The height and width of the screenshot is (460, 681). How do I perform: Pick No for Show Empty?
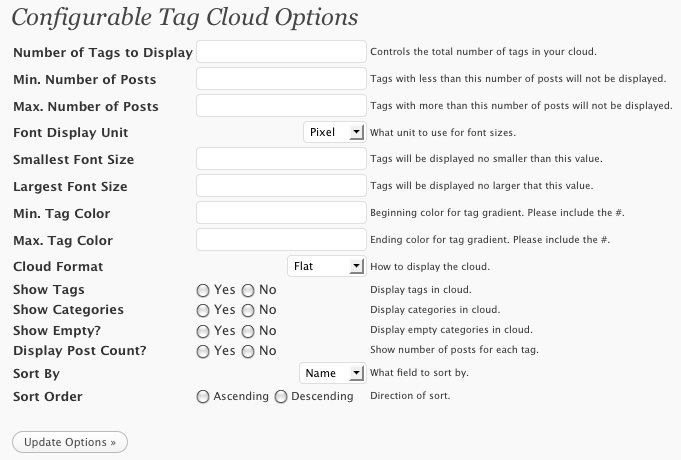point(248,331)
